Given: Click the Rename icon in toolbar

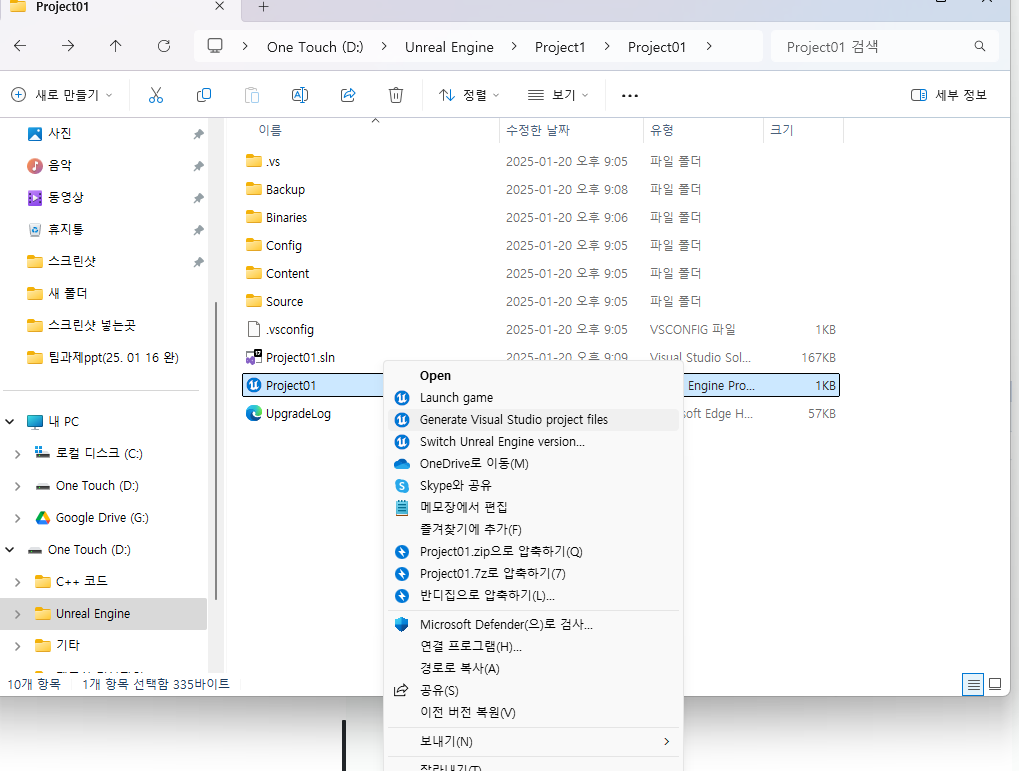Looking at the screenshot, I should pyautogui.click(x=300, y=95).
